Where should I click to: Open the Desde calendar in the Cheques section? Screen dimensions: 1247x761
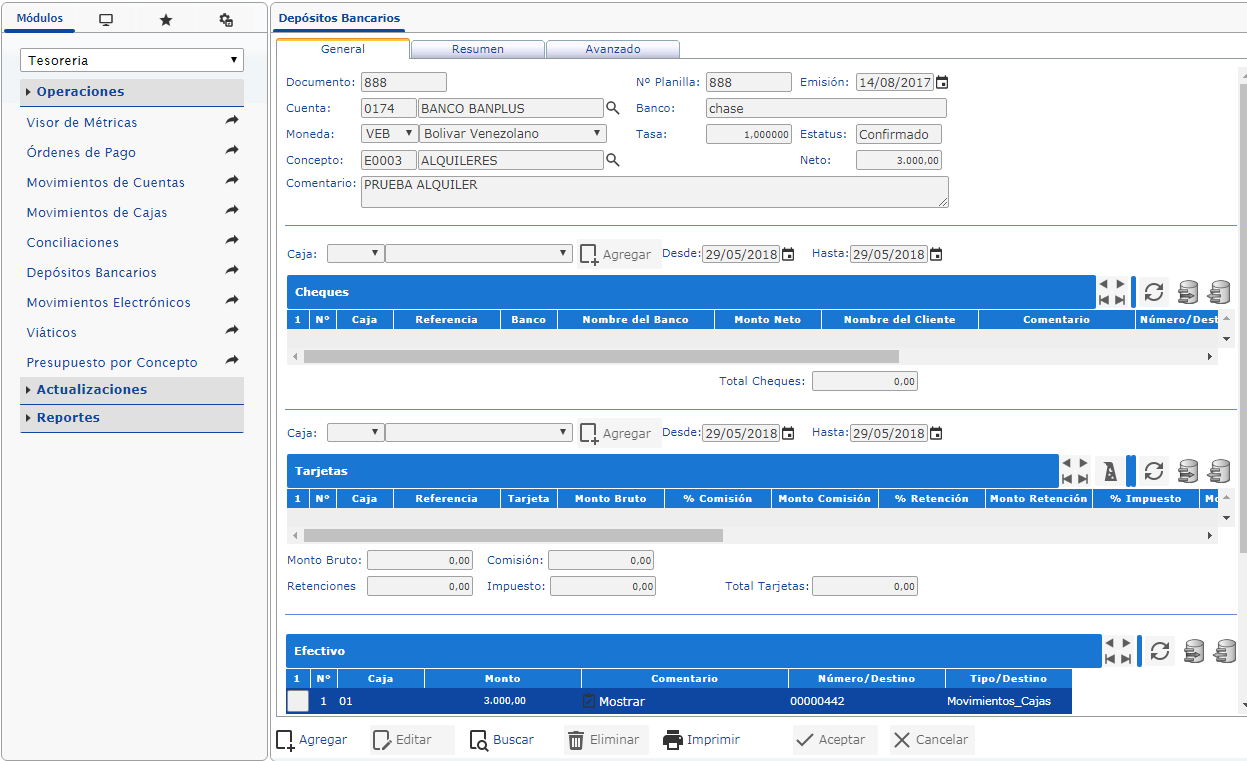[x=788, y=254]
